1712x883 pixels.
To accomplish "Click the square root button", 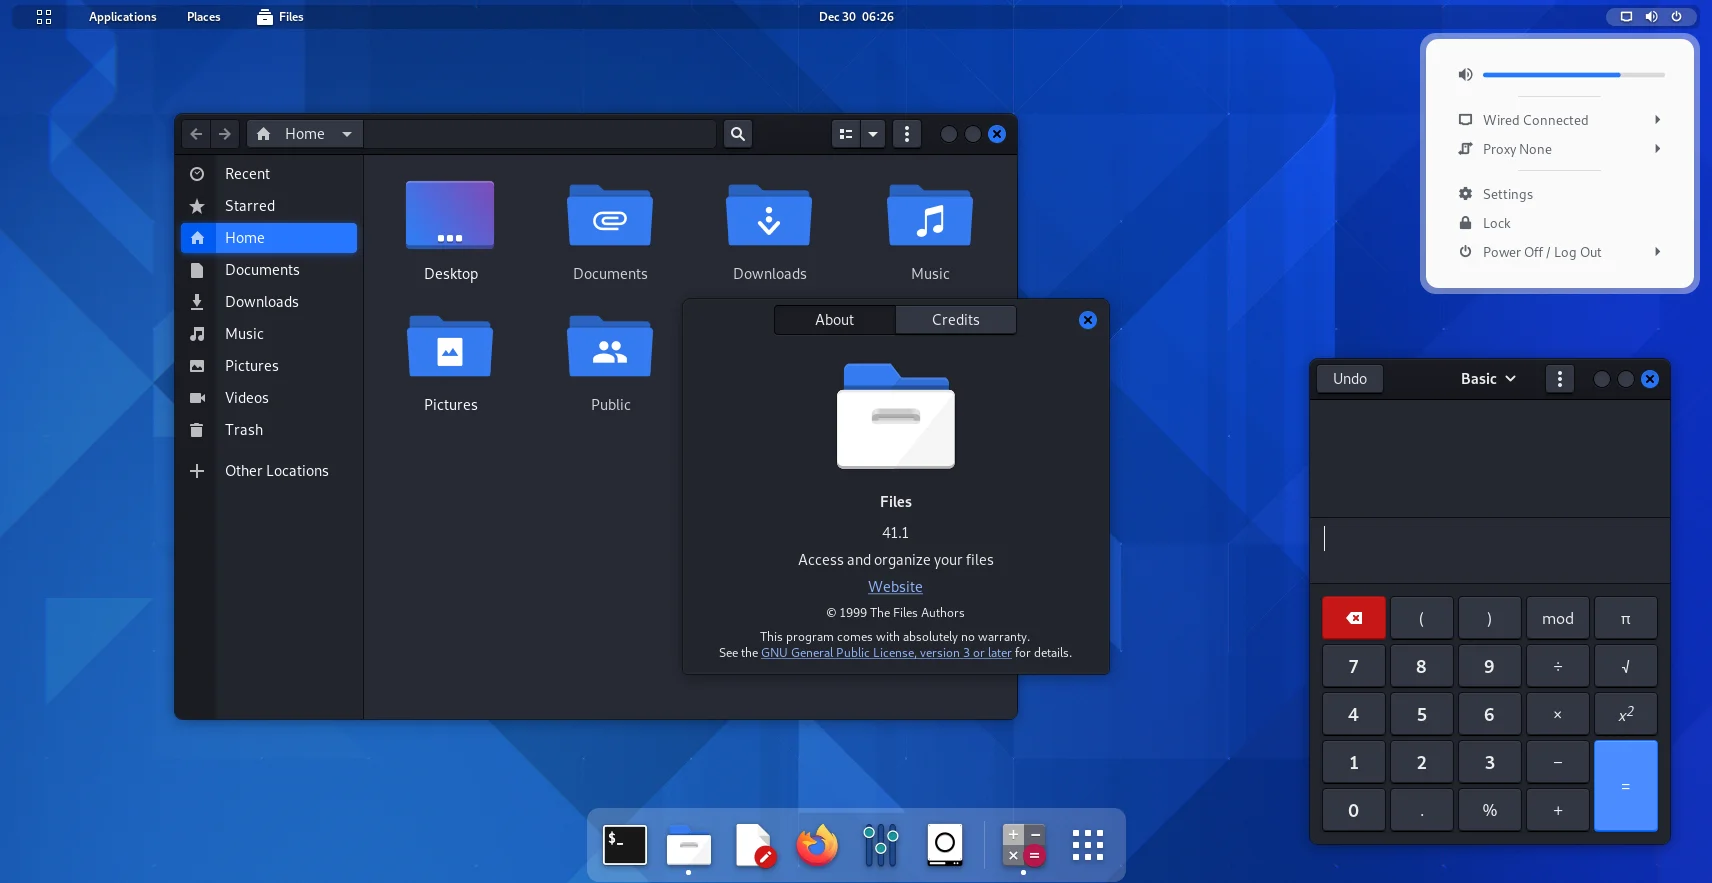I will point(1625,666).
